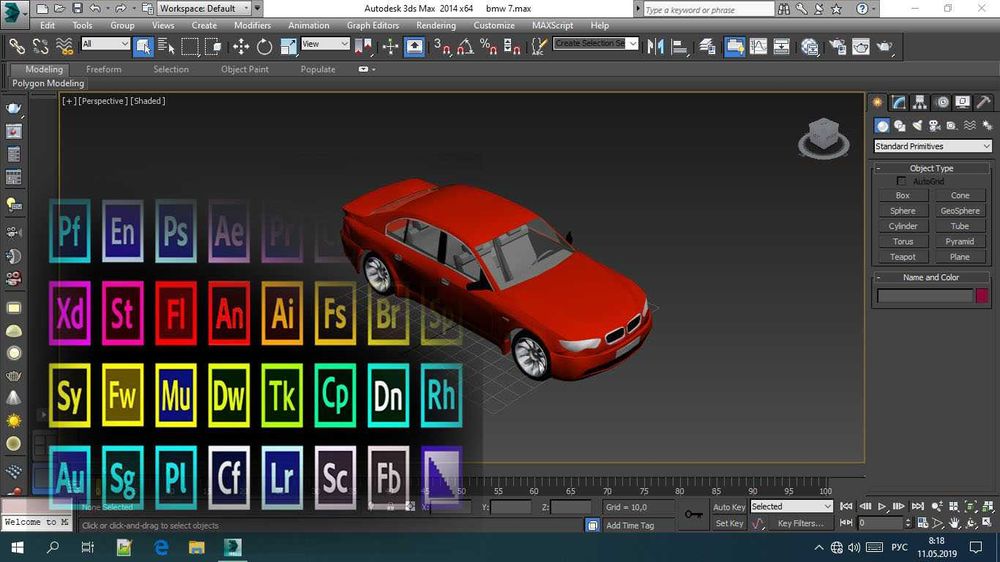Collapse the Object Type rollout
The image size is (1000, 562).
pyautogui.click(x=931, y=168)
